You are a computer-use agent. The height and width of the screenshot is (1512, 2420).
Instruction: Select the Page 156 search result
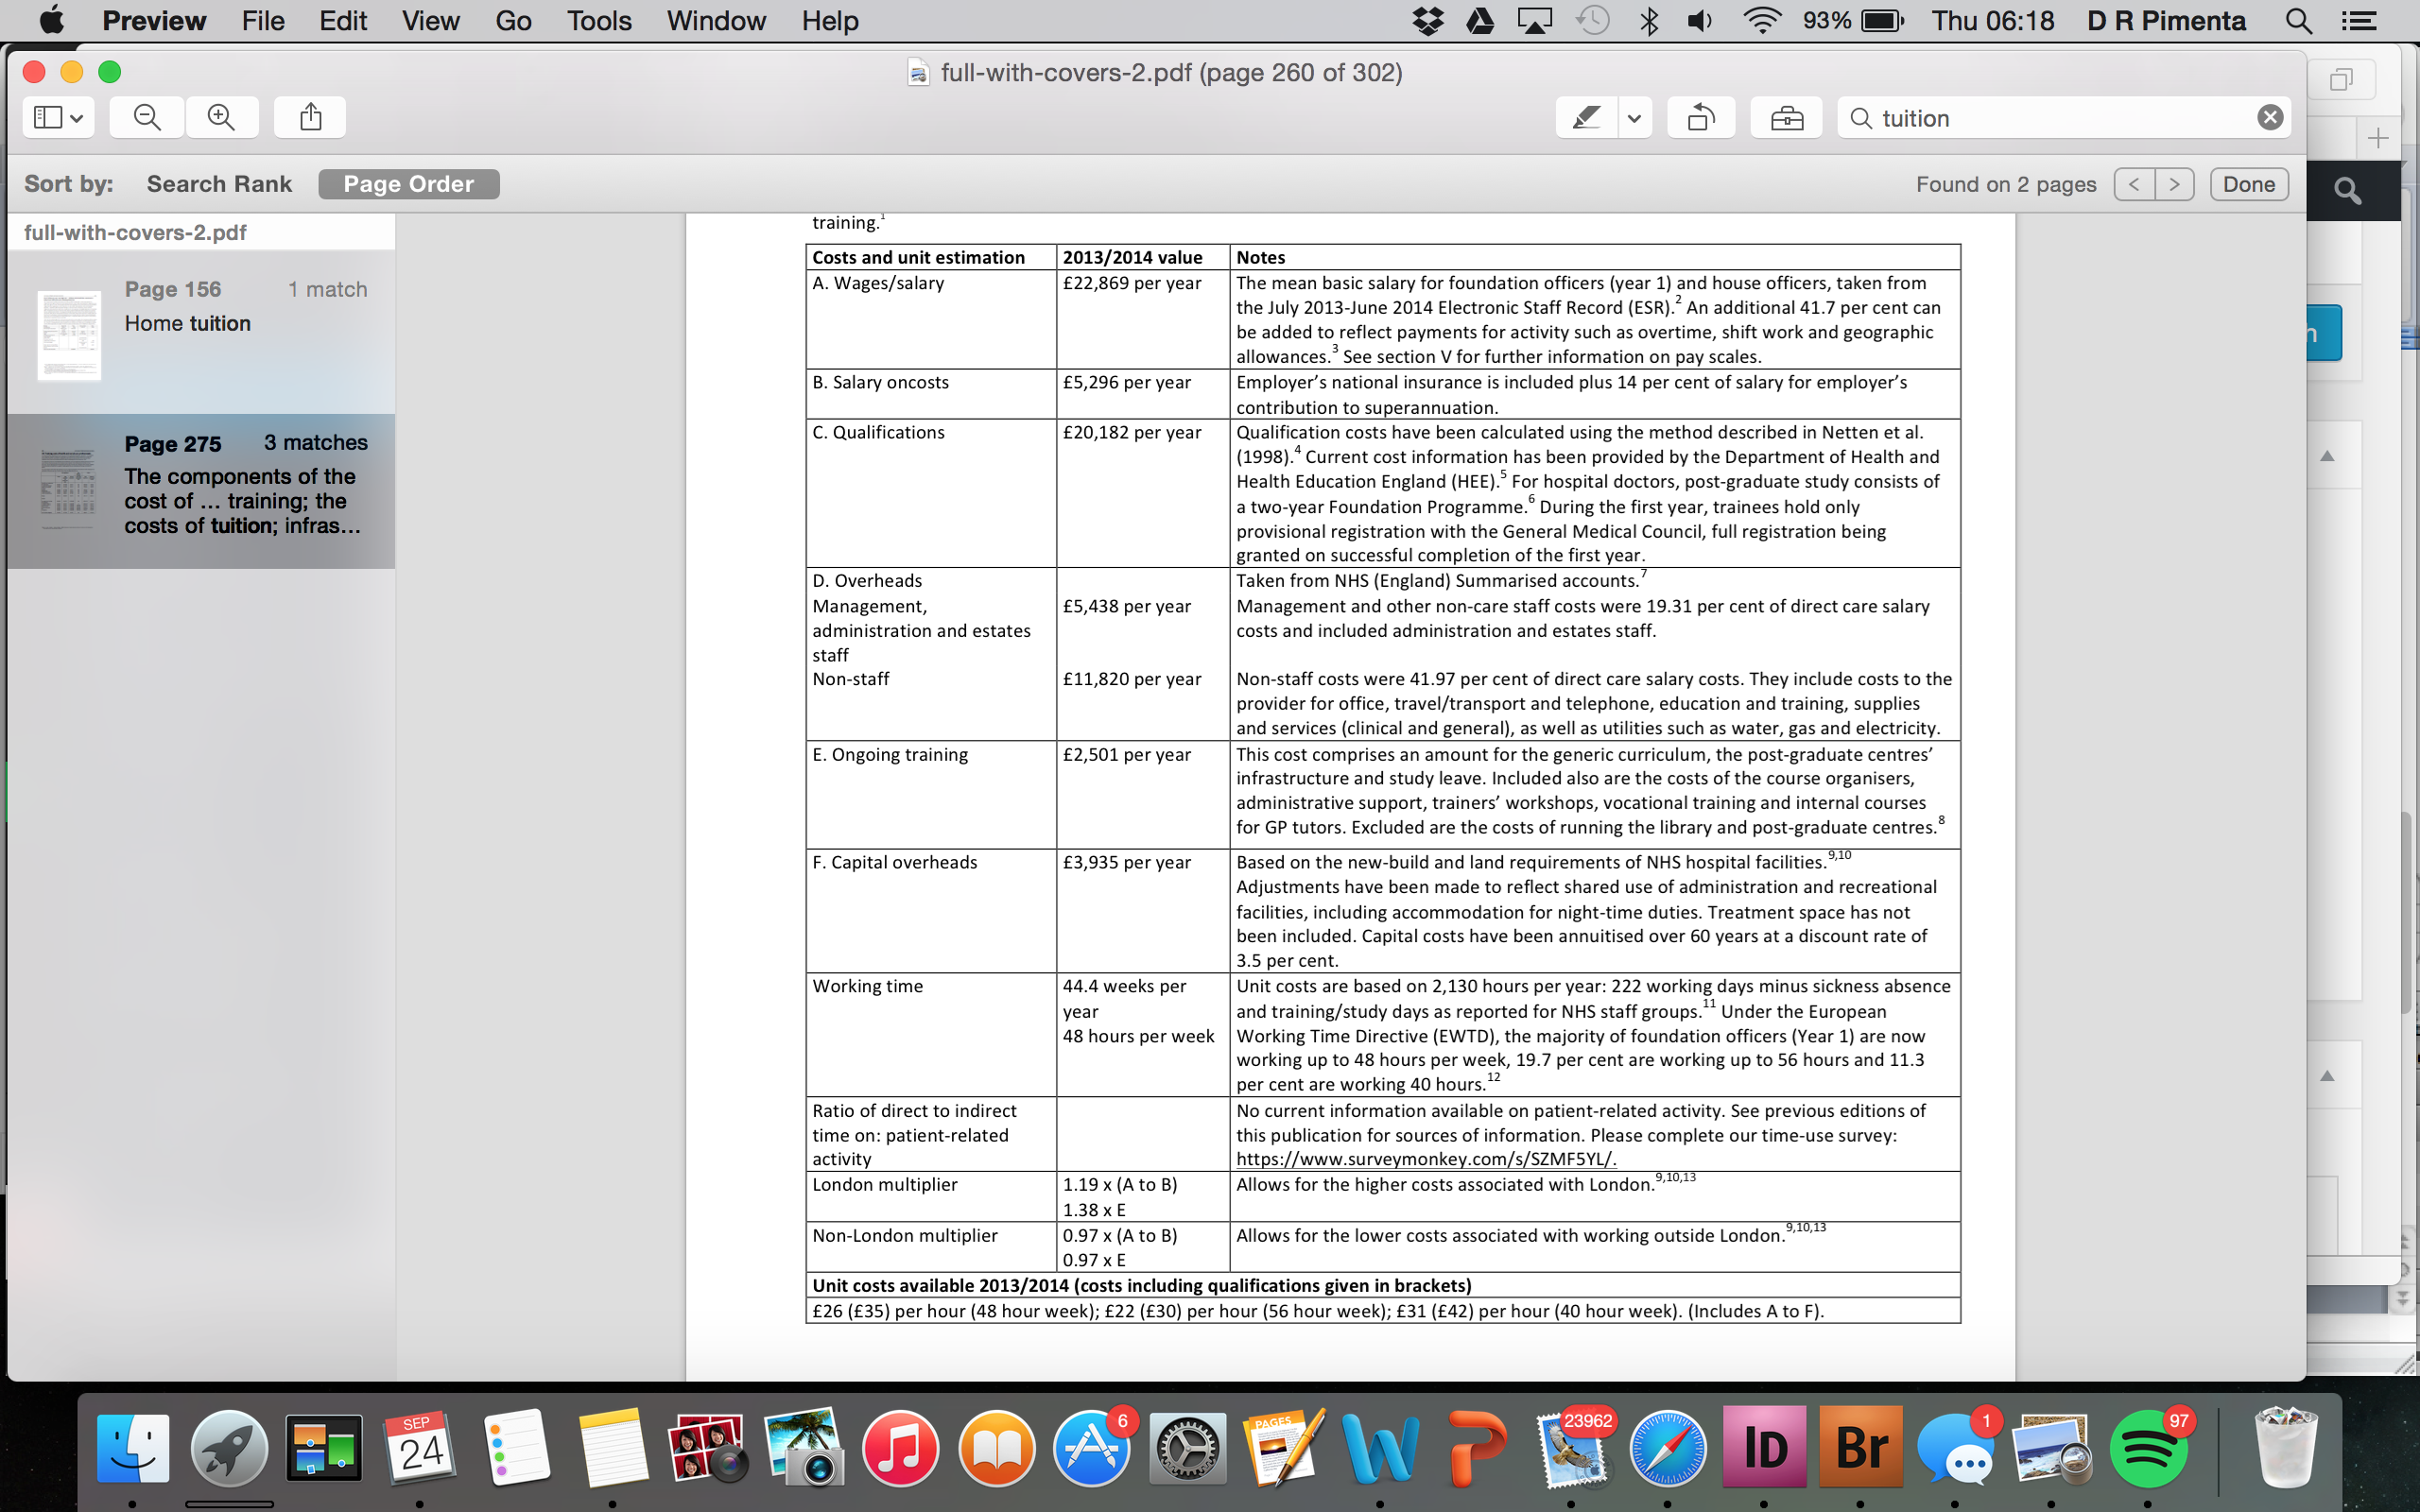pos(200,330)
